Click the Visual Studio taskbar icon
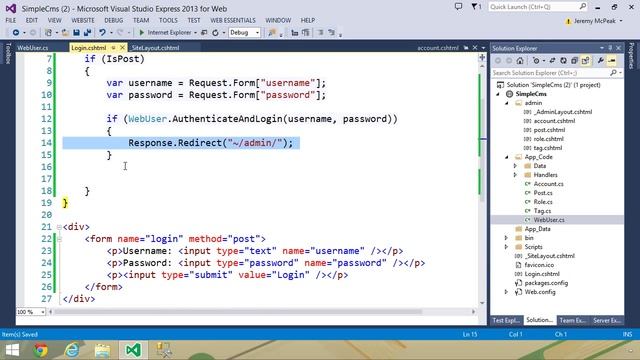The width and height of the screenshot is (640, 360). tap(133, 350)
